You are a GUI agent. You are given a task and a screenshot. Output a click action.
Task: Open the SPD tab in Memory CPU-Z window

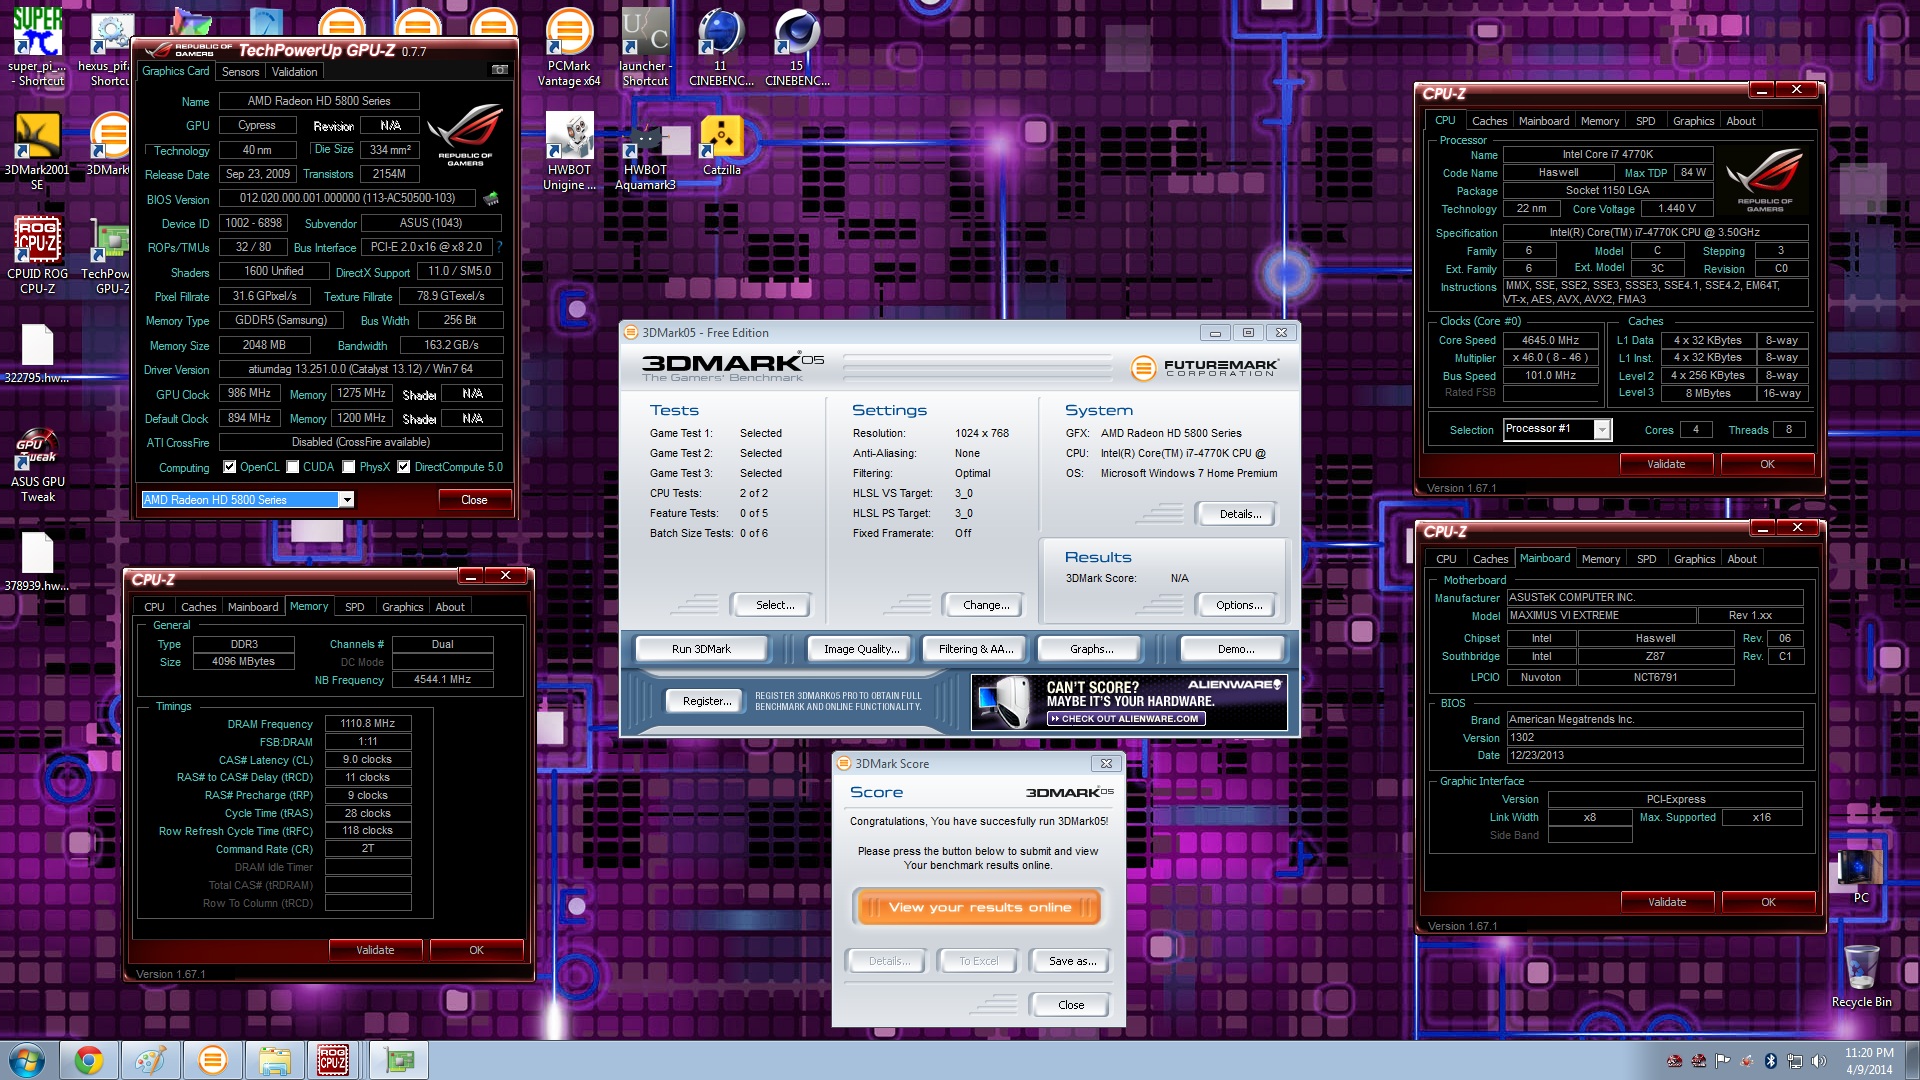(354, 607)
